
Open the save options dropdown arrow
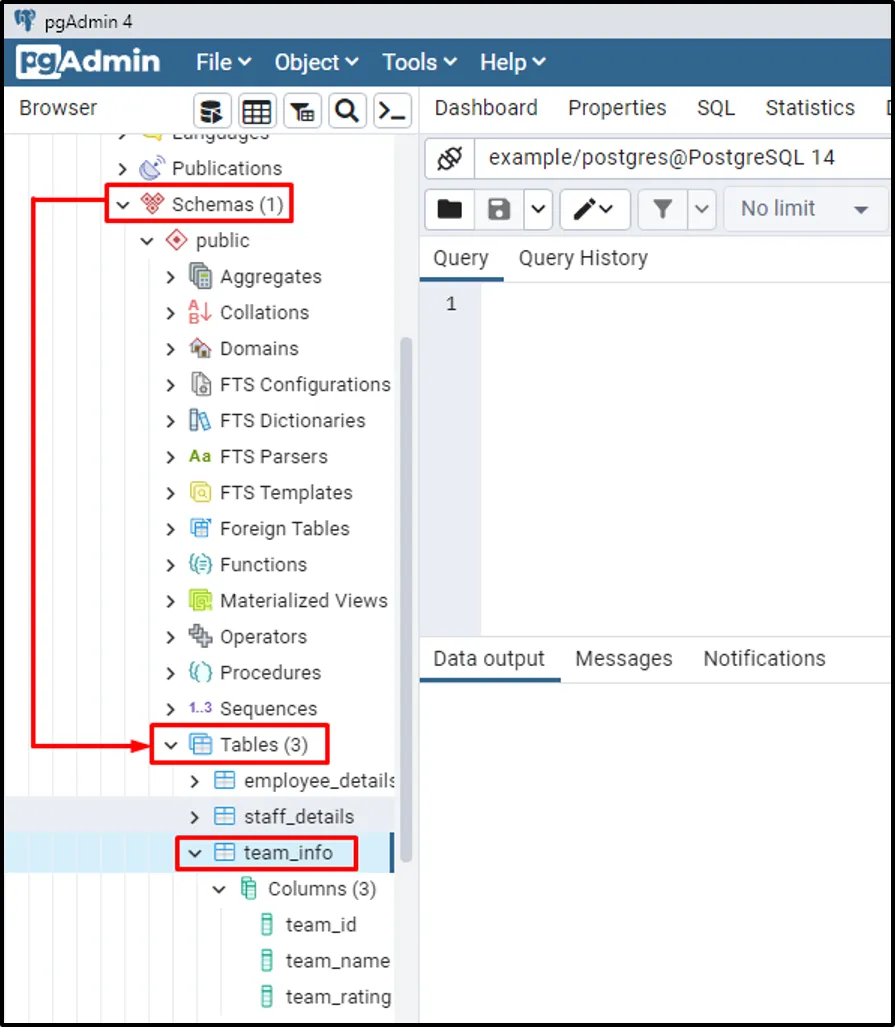538,209
